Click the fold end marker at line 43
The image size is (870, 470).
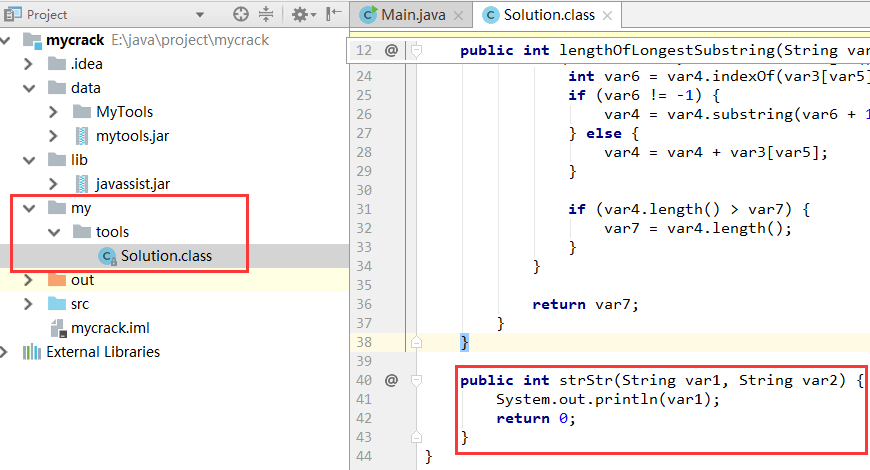[x=416, y=437]
